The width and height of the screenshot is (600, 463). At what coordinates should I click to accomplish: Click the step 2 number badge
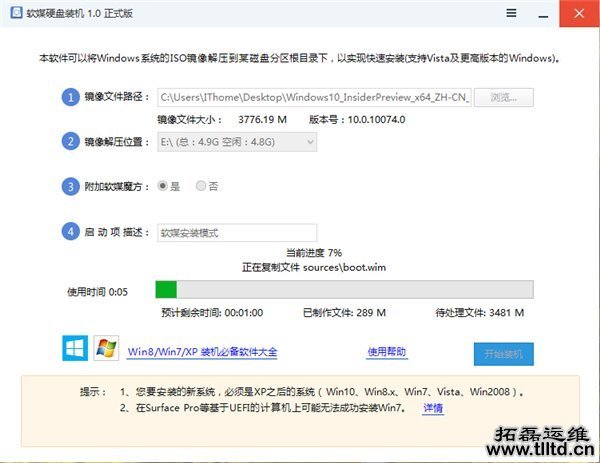70,142
